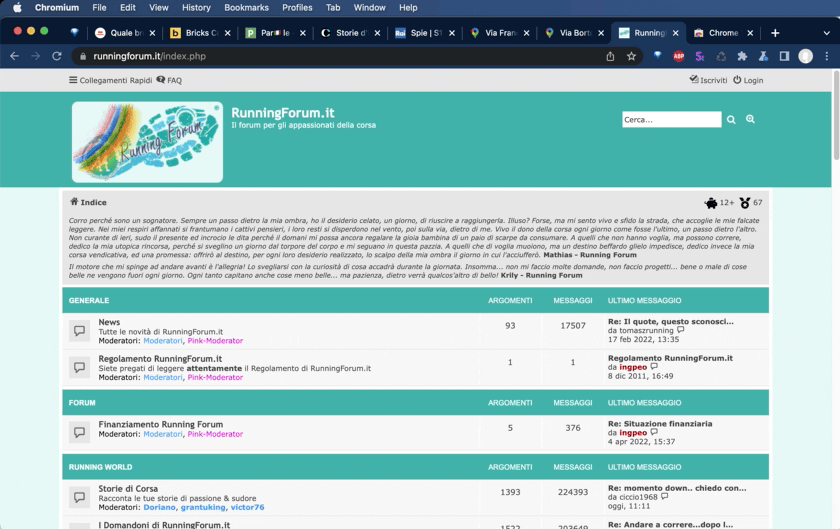Viewport: 840px width, 529px height.
Task: Click the piggy bank 12+ icon
Action: 718,203
